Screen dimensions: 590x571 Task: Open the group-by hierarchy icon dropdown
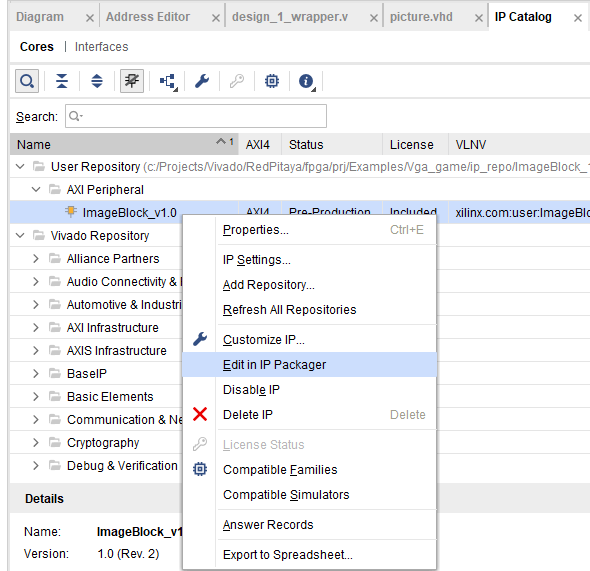click(x=168, y=81)
